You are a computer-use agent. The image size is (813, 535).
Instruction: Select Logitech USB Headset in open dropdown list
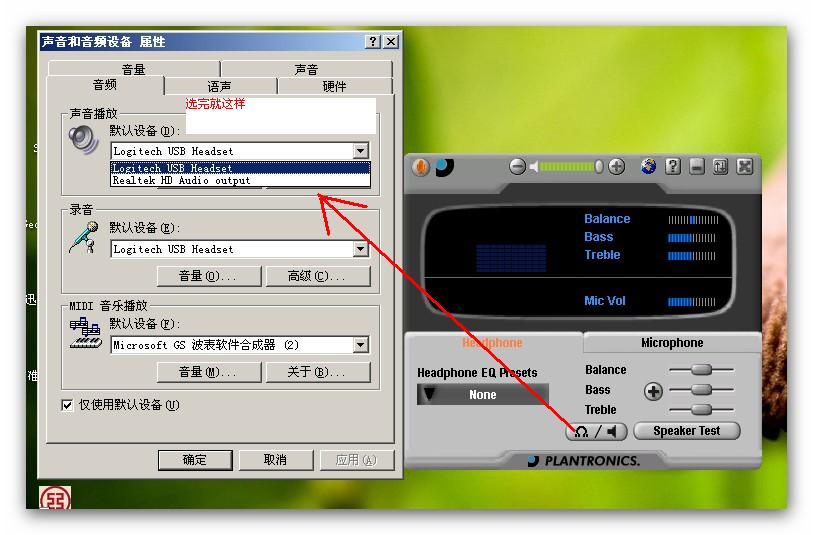(241, 168)
